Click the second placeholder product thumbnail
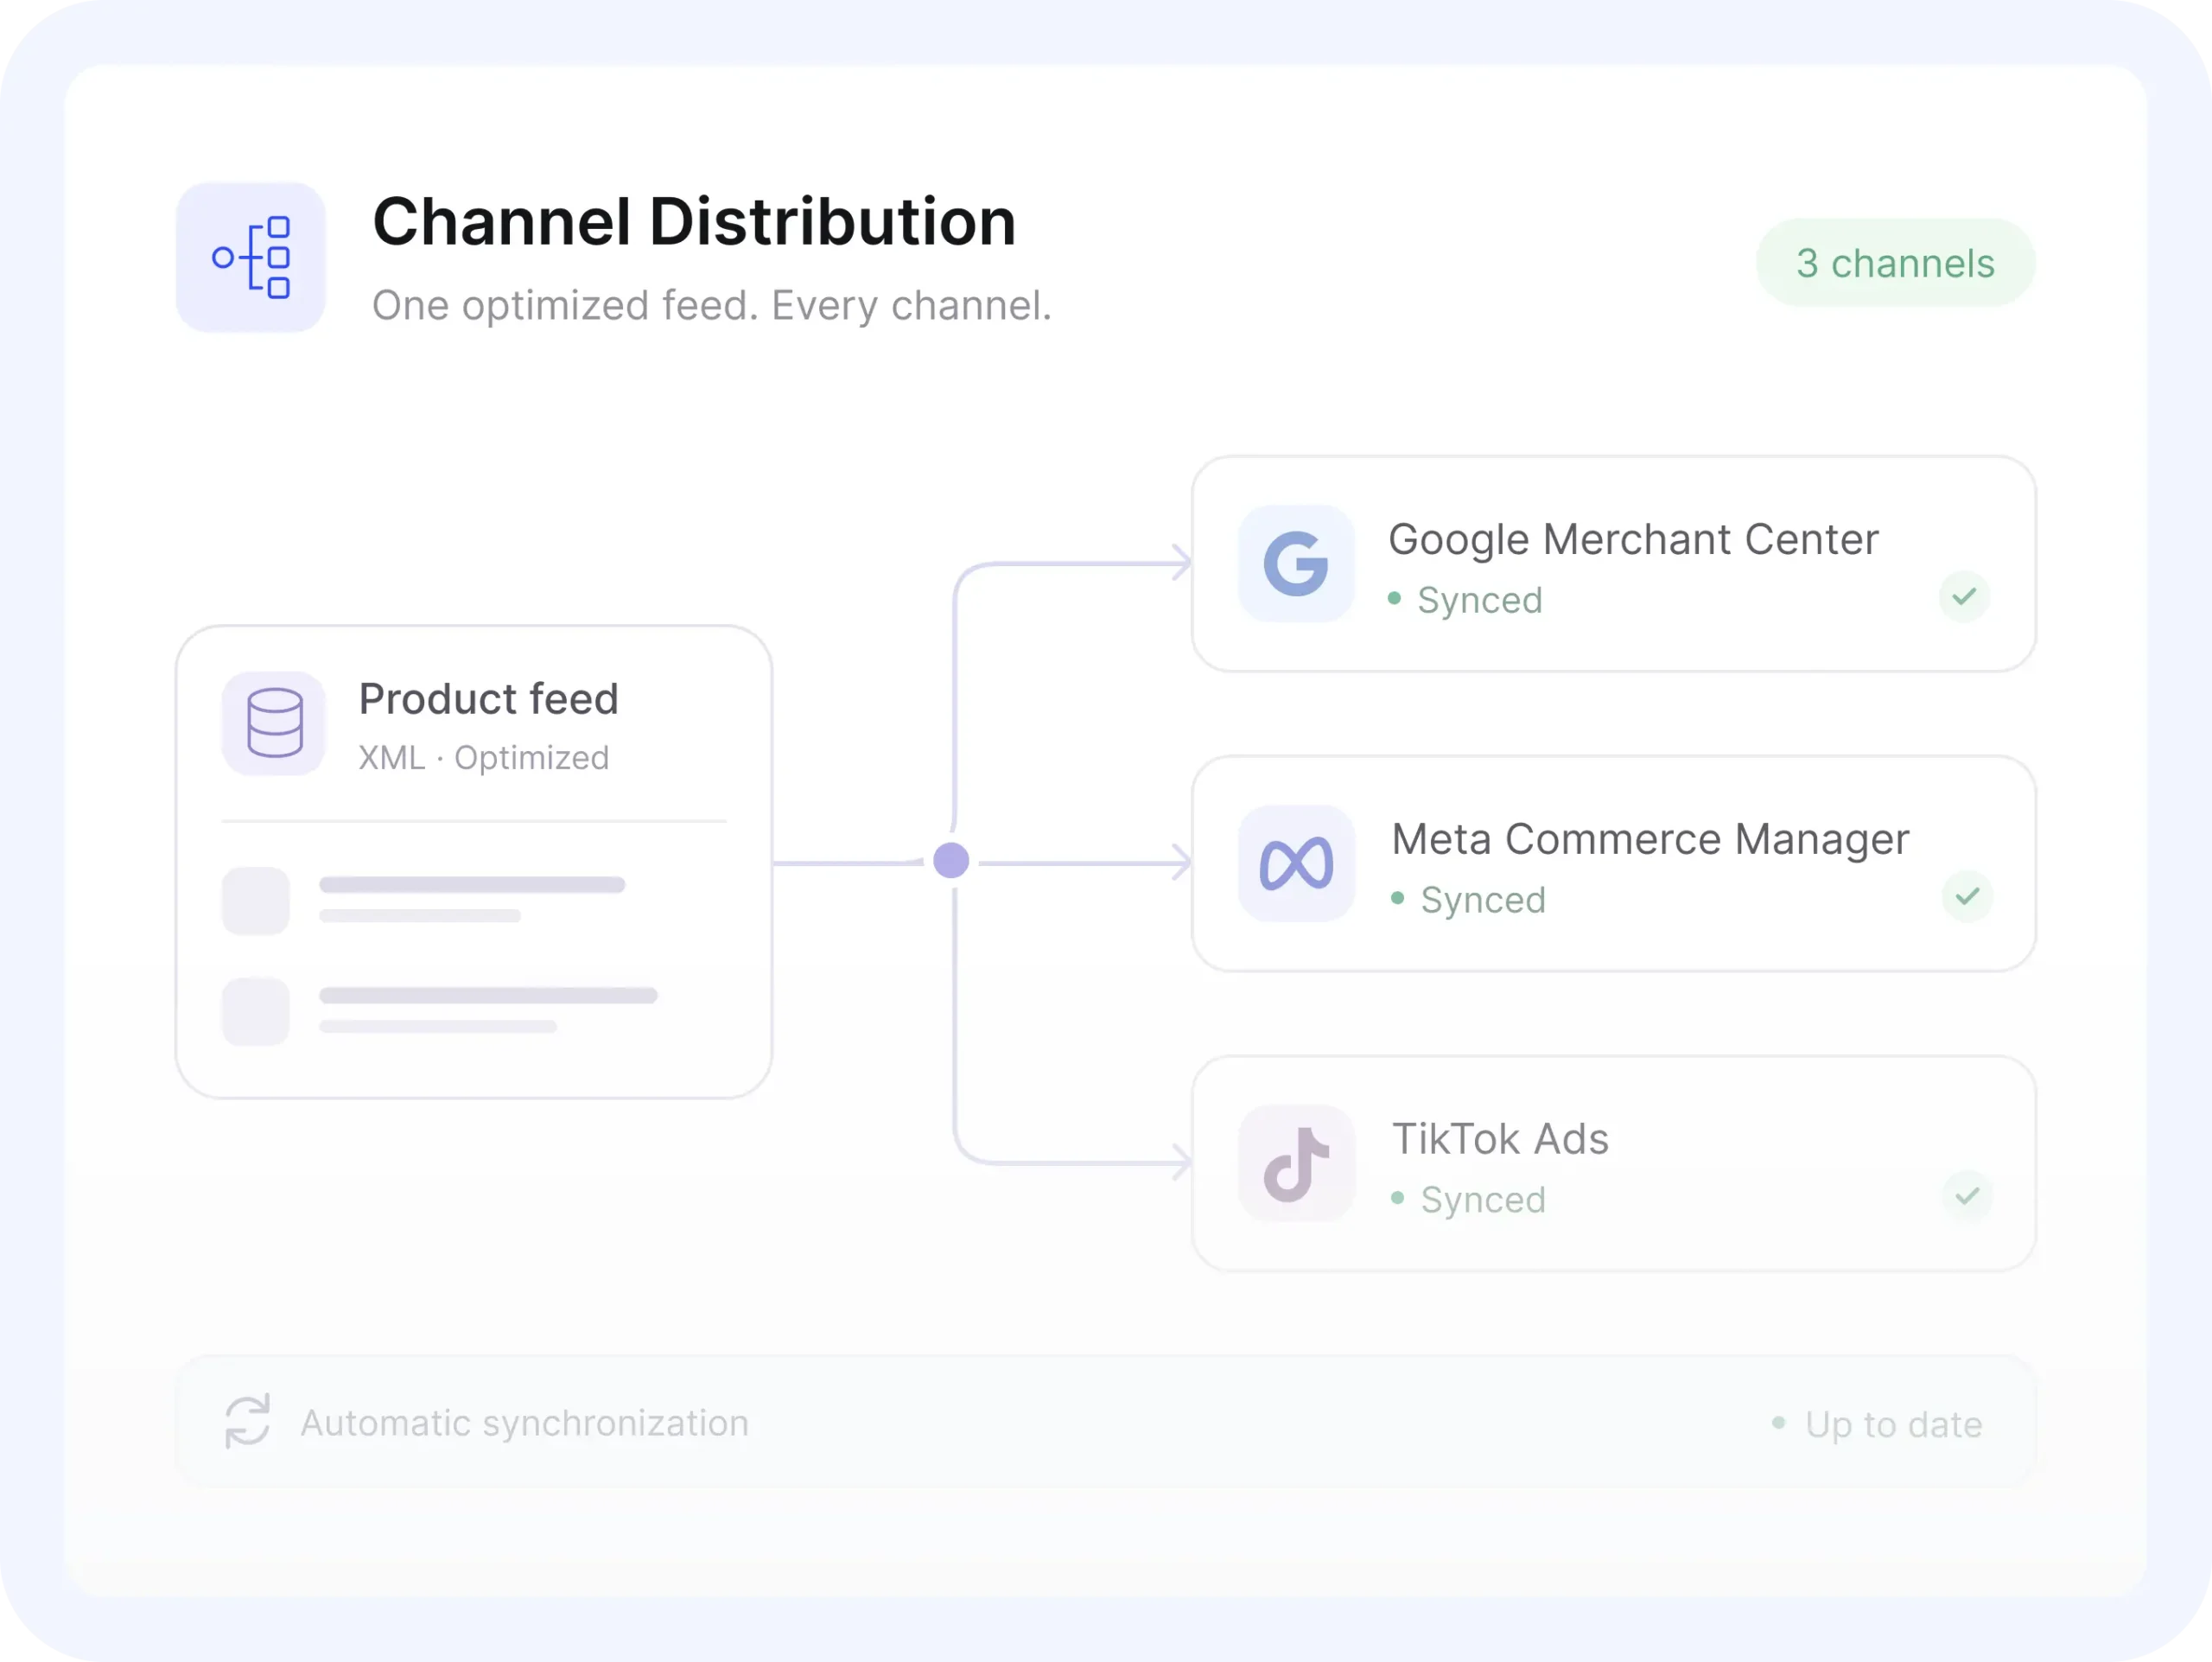Image resolution: width=2212 pixels, height=1662 pixels. click(x=256, y=1011)
